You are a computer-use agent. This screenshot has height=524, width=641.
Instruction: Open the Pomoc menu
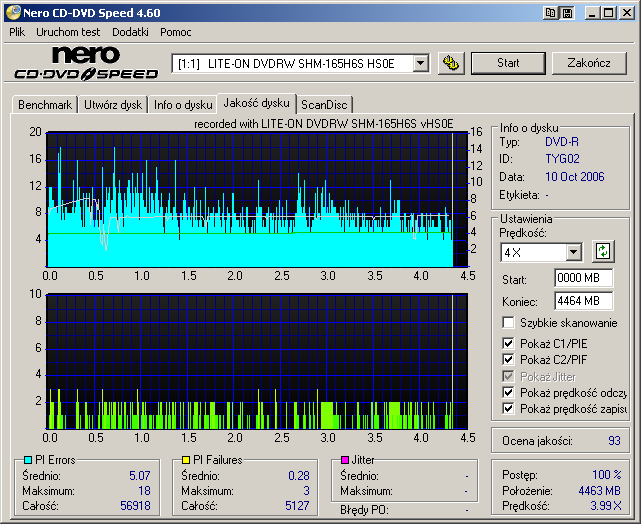tap(176, 32)
